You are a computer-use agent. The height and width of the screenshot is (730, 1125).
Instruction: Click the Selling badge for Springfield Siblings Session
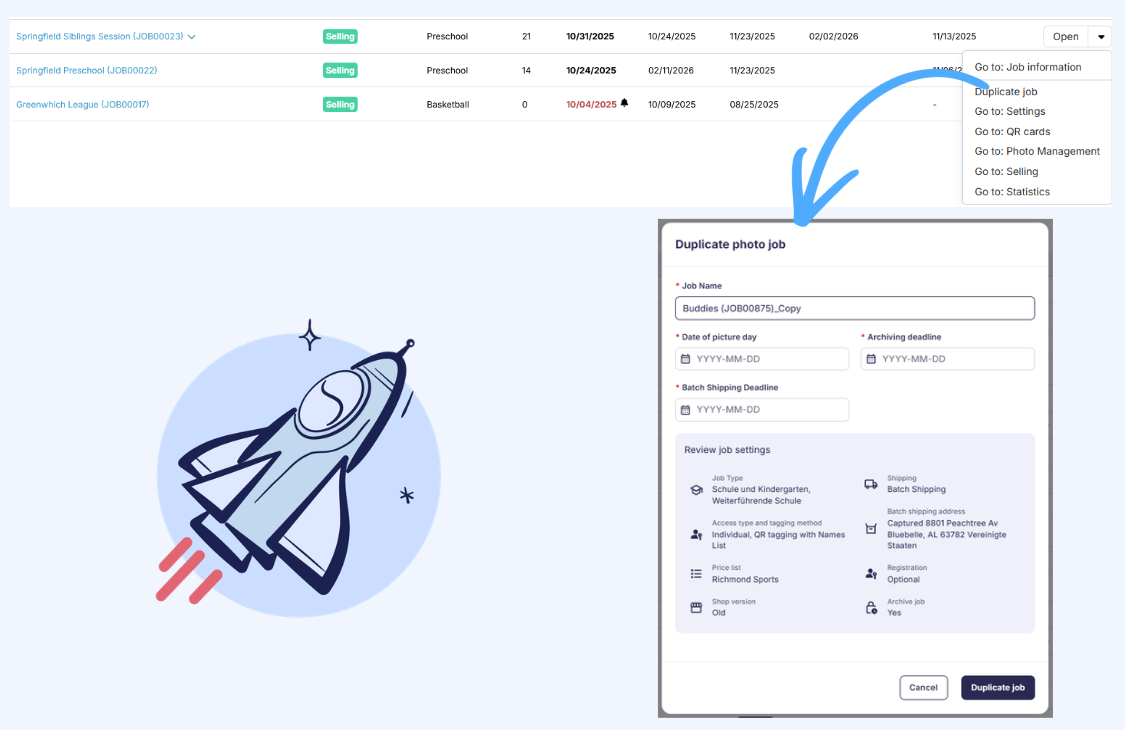[x=340, y=37]
